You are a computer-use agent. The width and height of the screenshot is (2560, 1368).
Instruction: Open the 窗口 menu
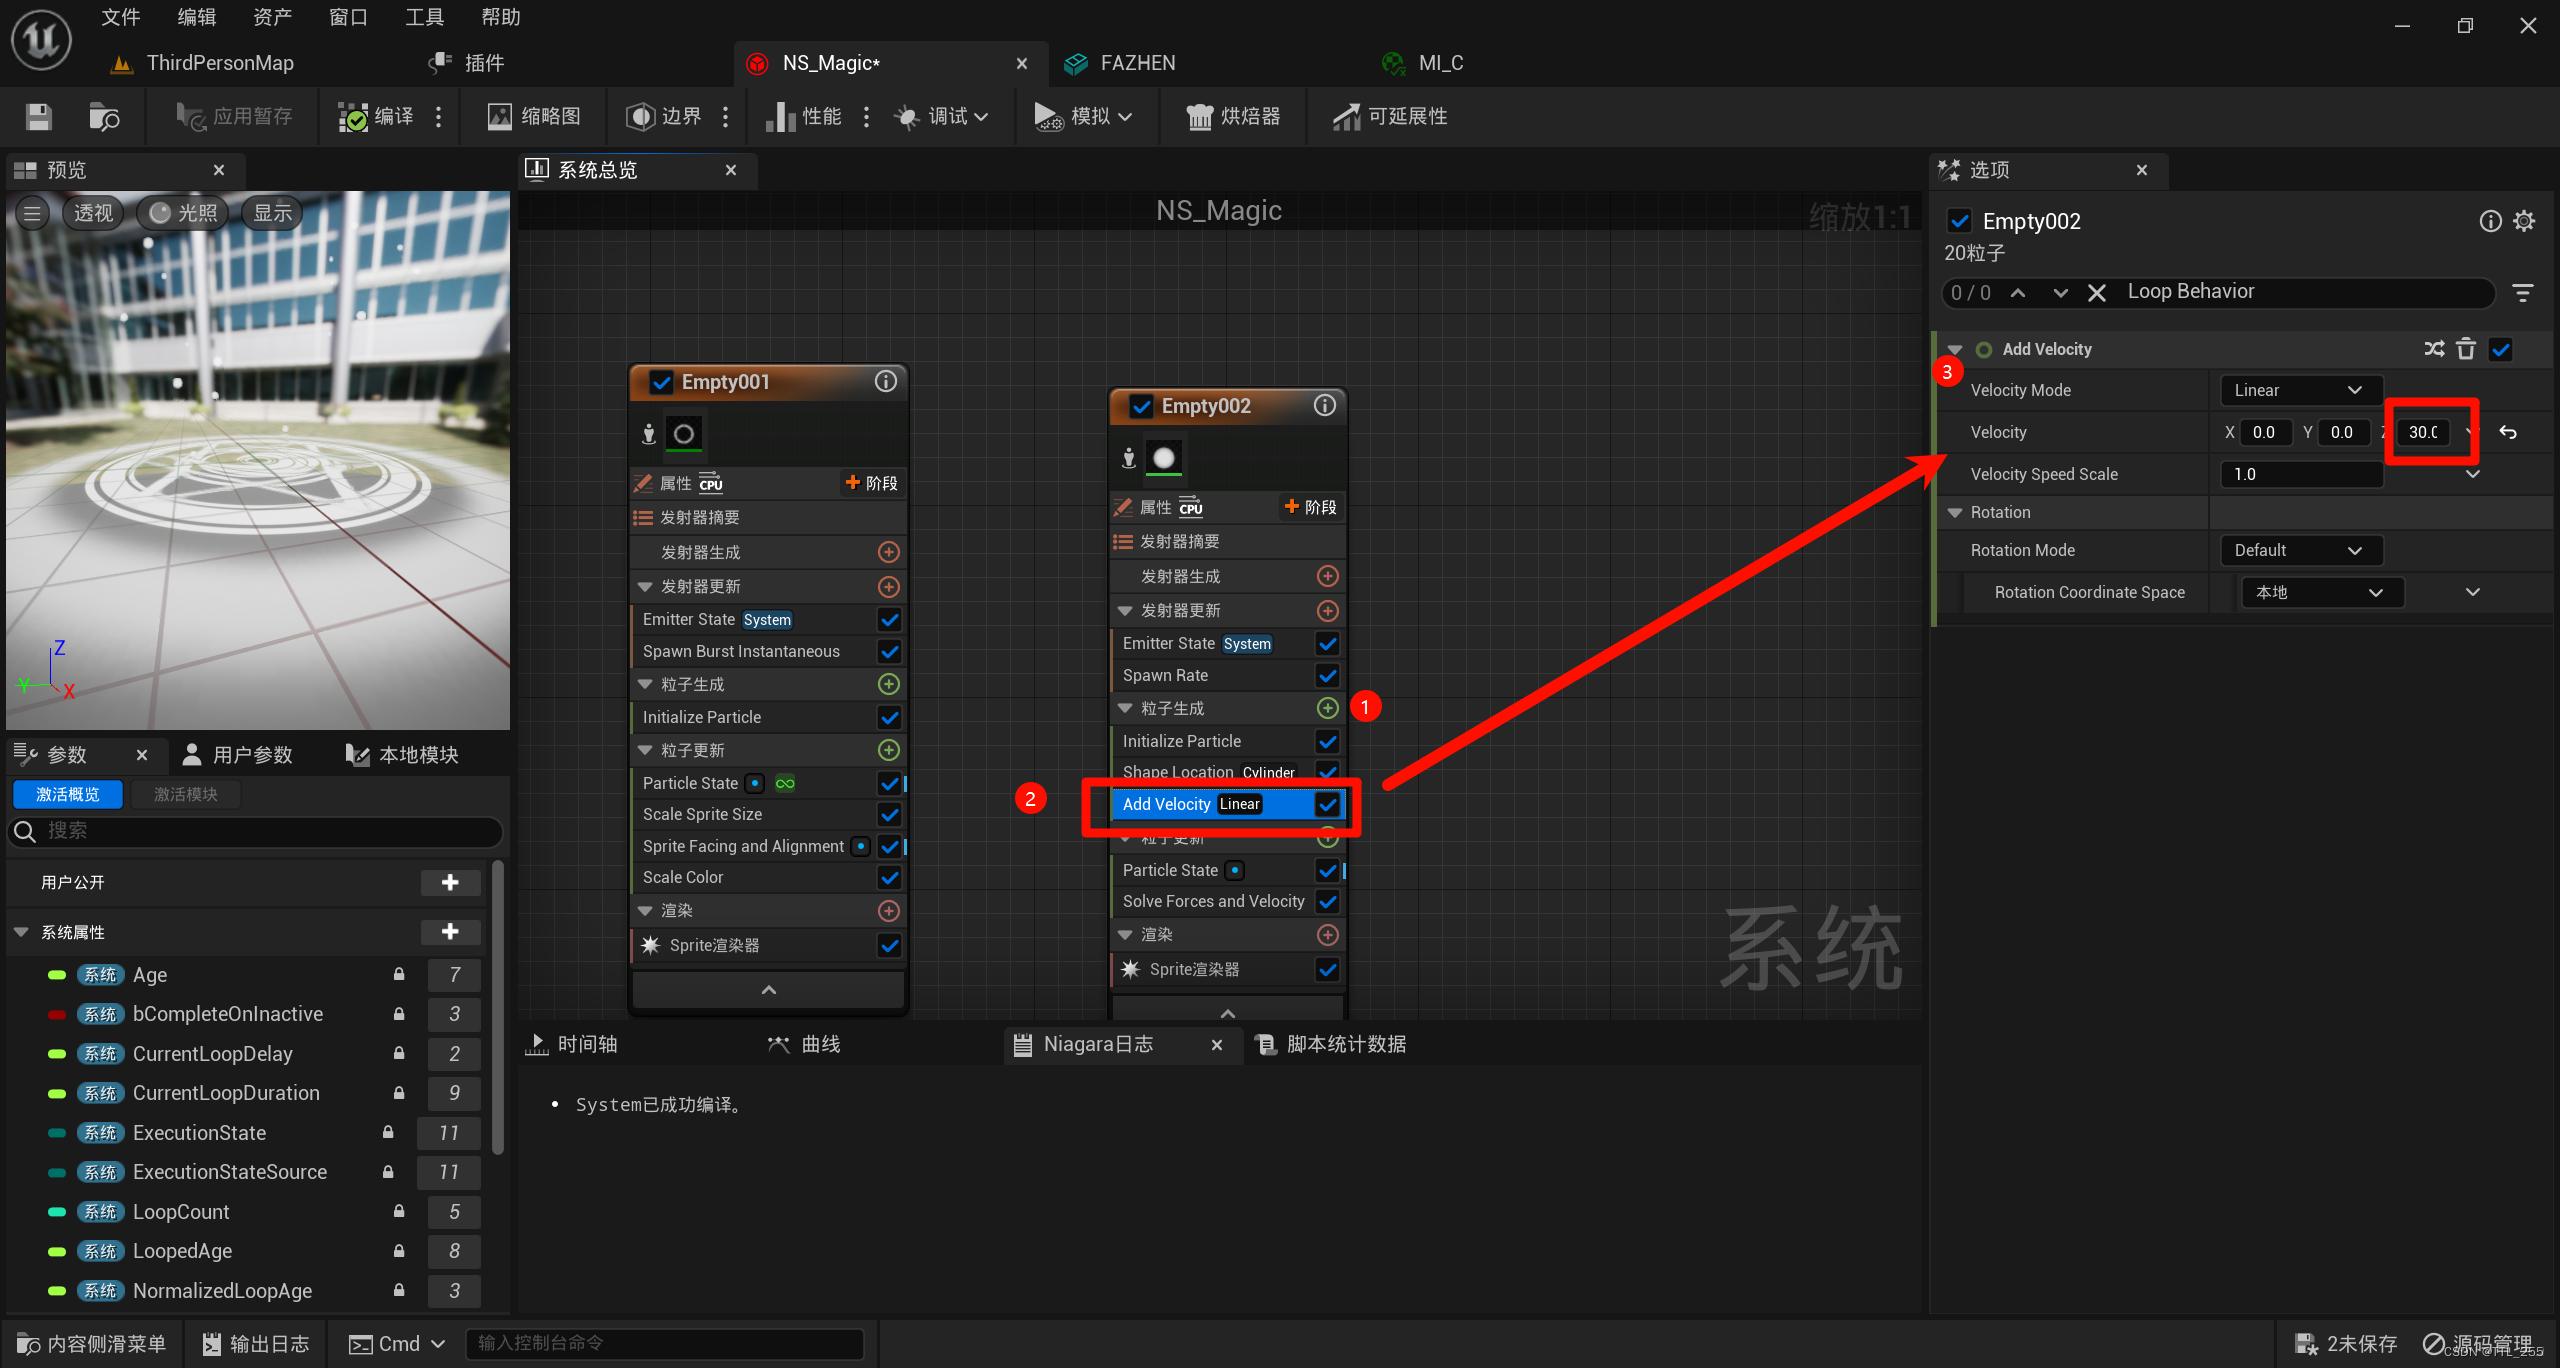pyautogui.click(x=348, y=17)
